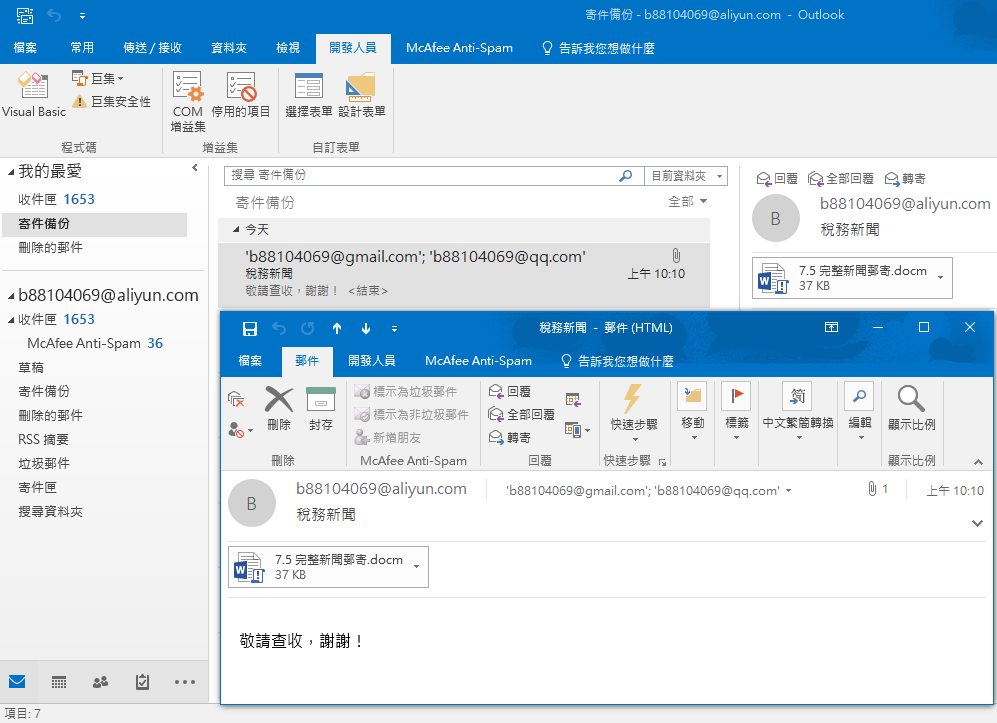Switch to Tasks view in navigation bar
This screenshot has width=997, height=723.
click(x=142, y=682)
